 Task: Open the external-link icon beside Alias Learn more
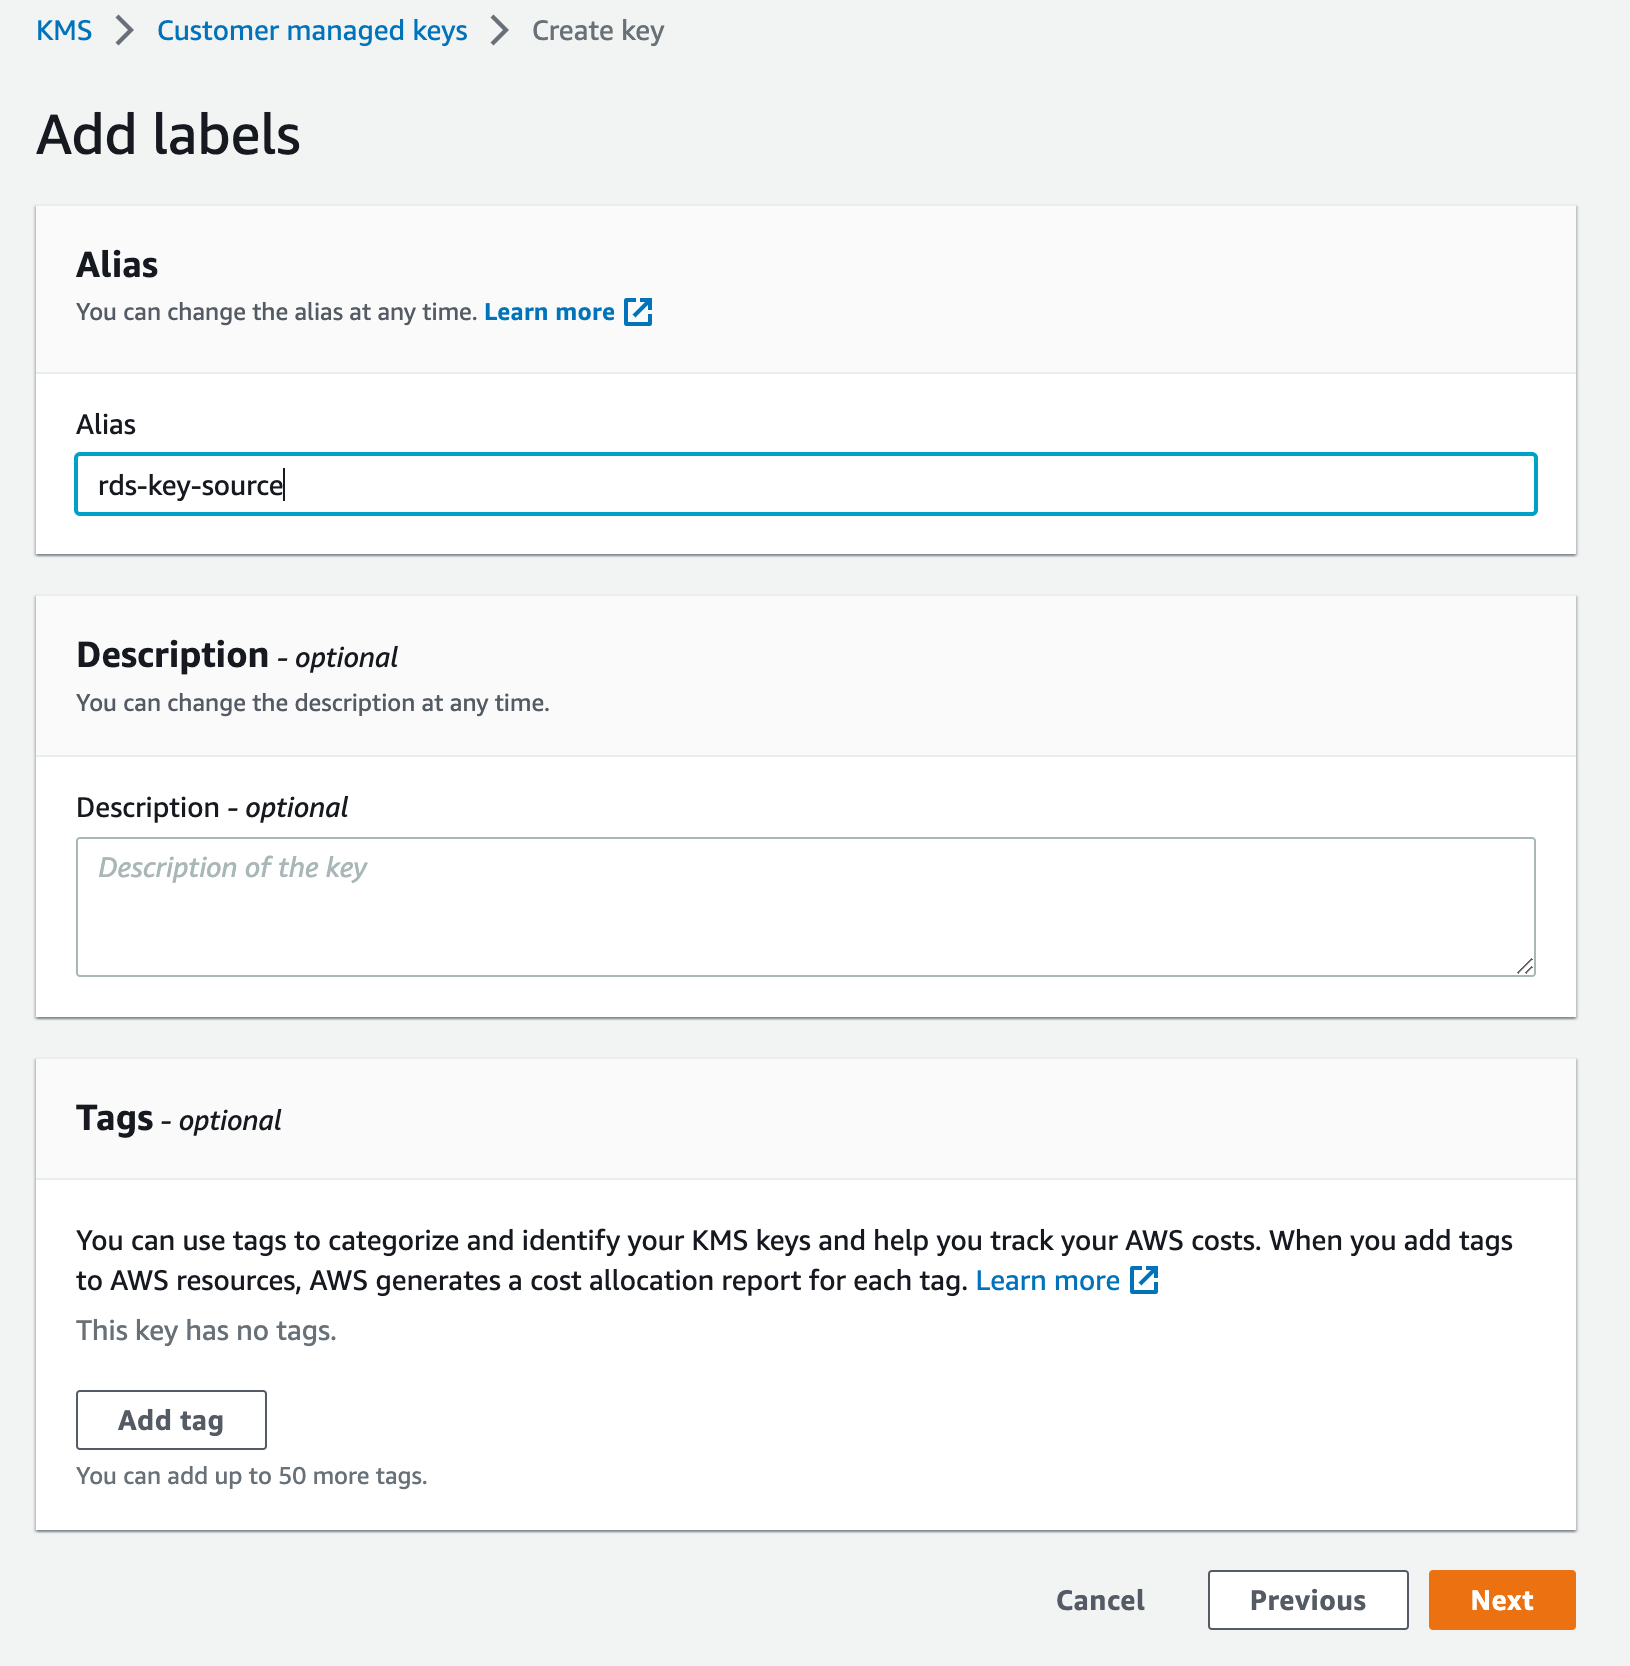[638, 312]
